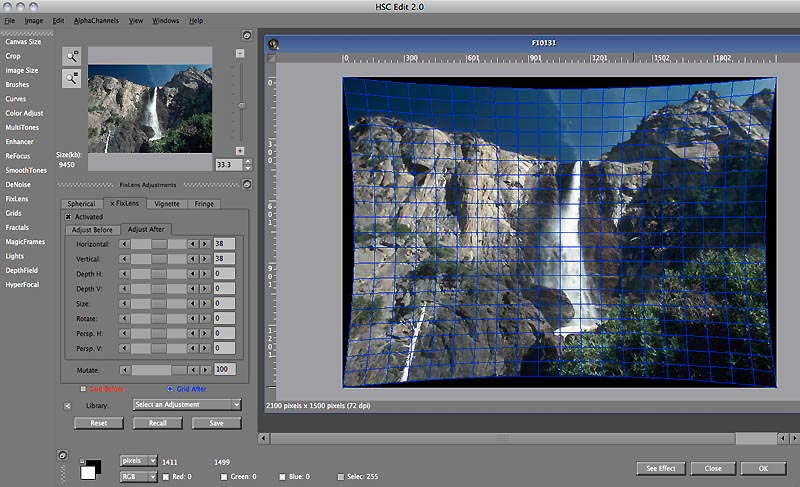The width and height of the screenshot is (800, 487).
Task: Open the DepthField sidebar entry
Action: [21, 270]
